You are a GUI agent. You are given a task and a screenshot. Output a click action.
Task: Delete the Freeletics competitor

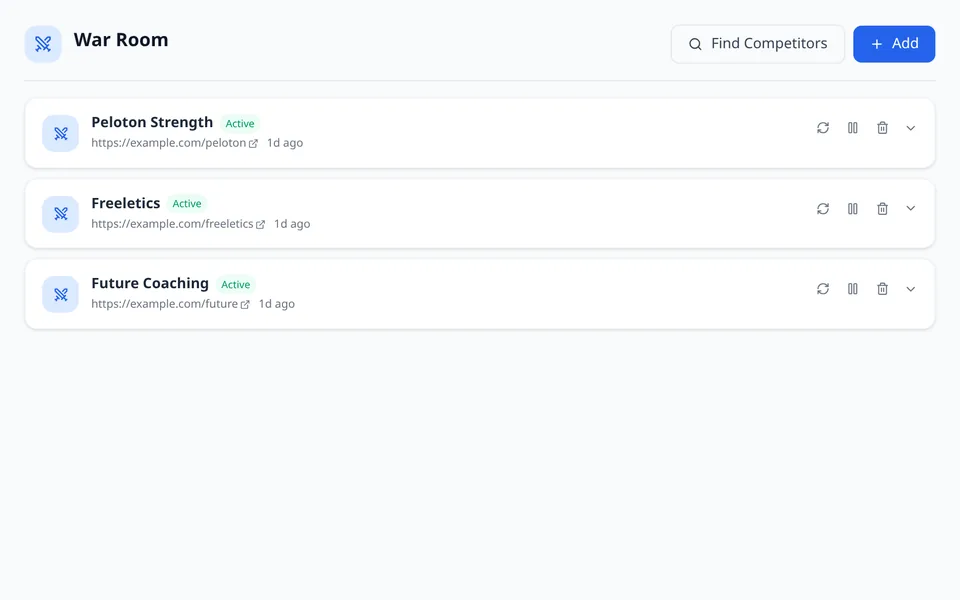pos(882,209)
